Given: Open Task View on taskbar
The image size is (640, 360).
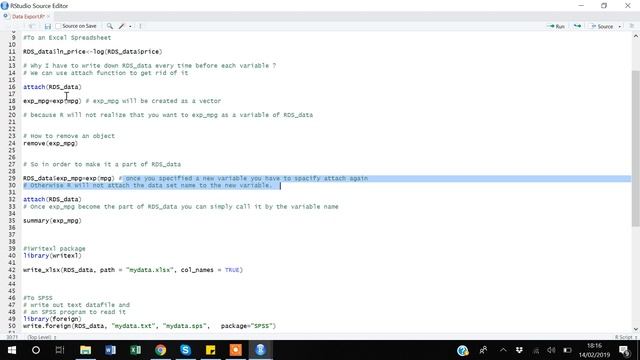Looking at the screenshot, I should (x=60, y=350).
